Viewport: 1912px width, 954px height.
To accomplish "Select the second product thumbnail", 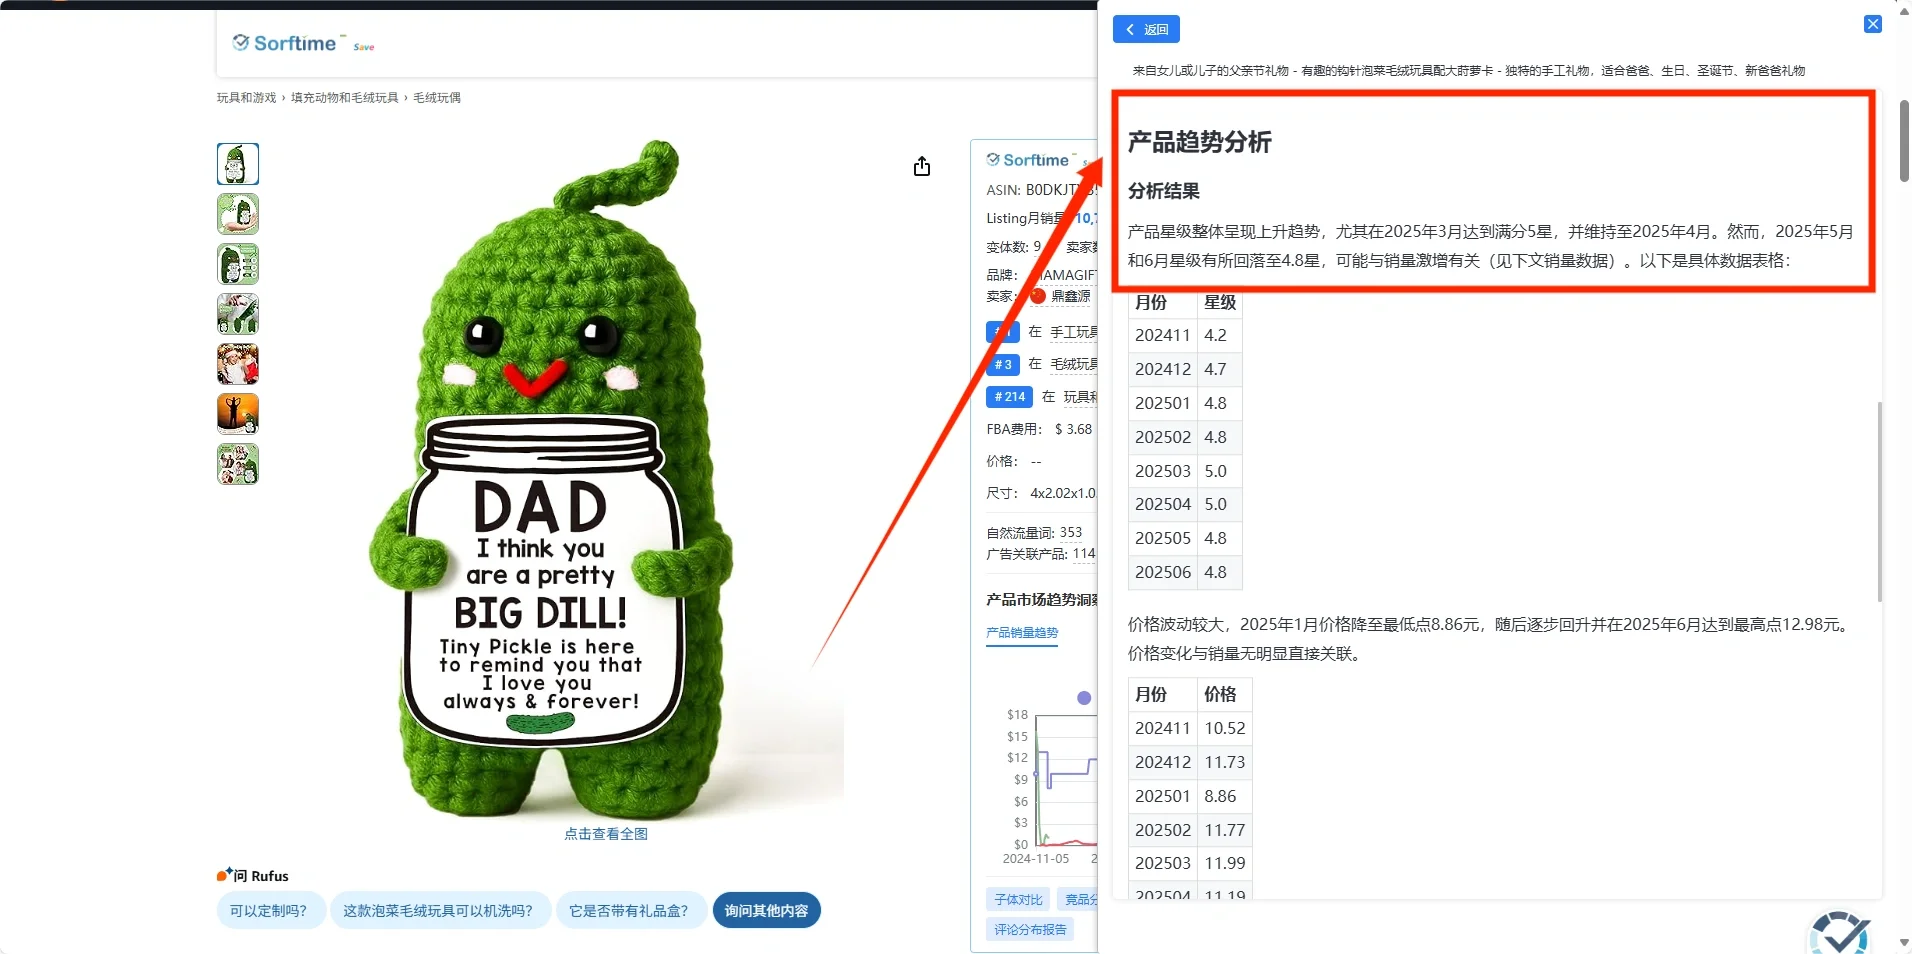I will click(x=238, y=214).
